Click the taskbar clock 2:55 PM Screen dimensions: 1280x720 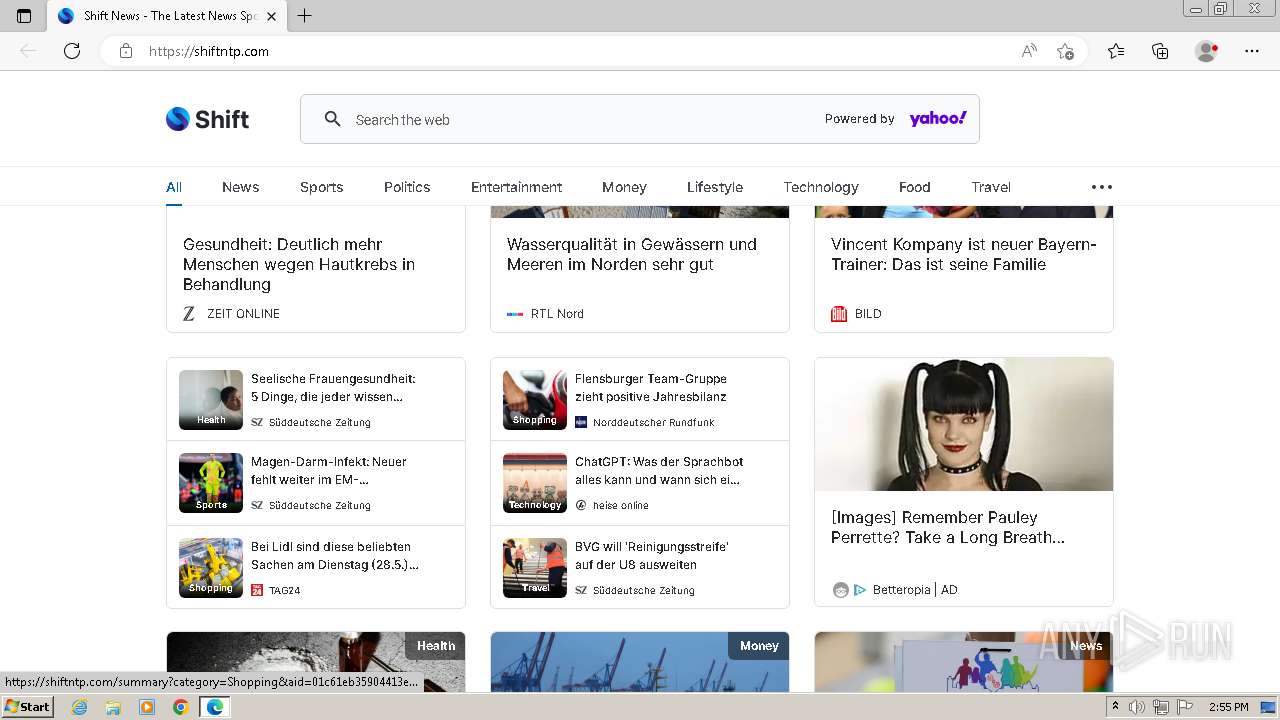[x=1228, y=707]
